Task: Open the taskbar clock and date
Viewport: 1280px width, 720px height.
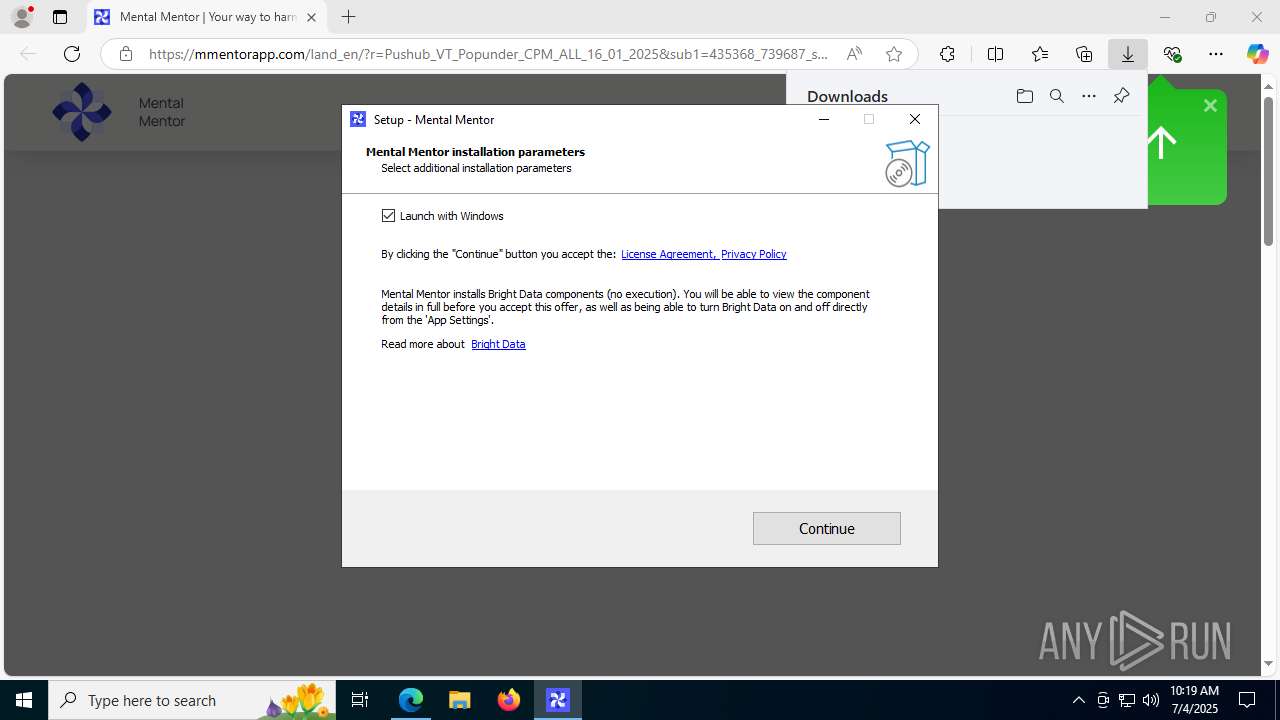Action: click(1194, 700)
